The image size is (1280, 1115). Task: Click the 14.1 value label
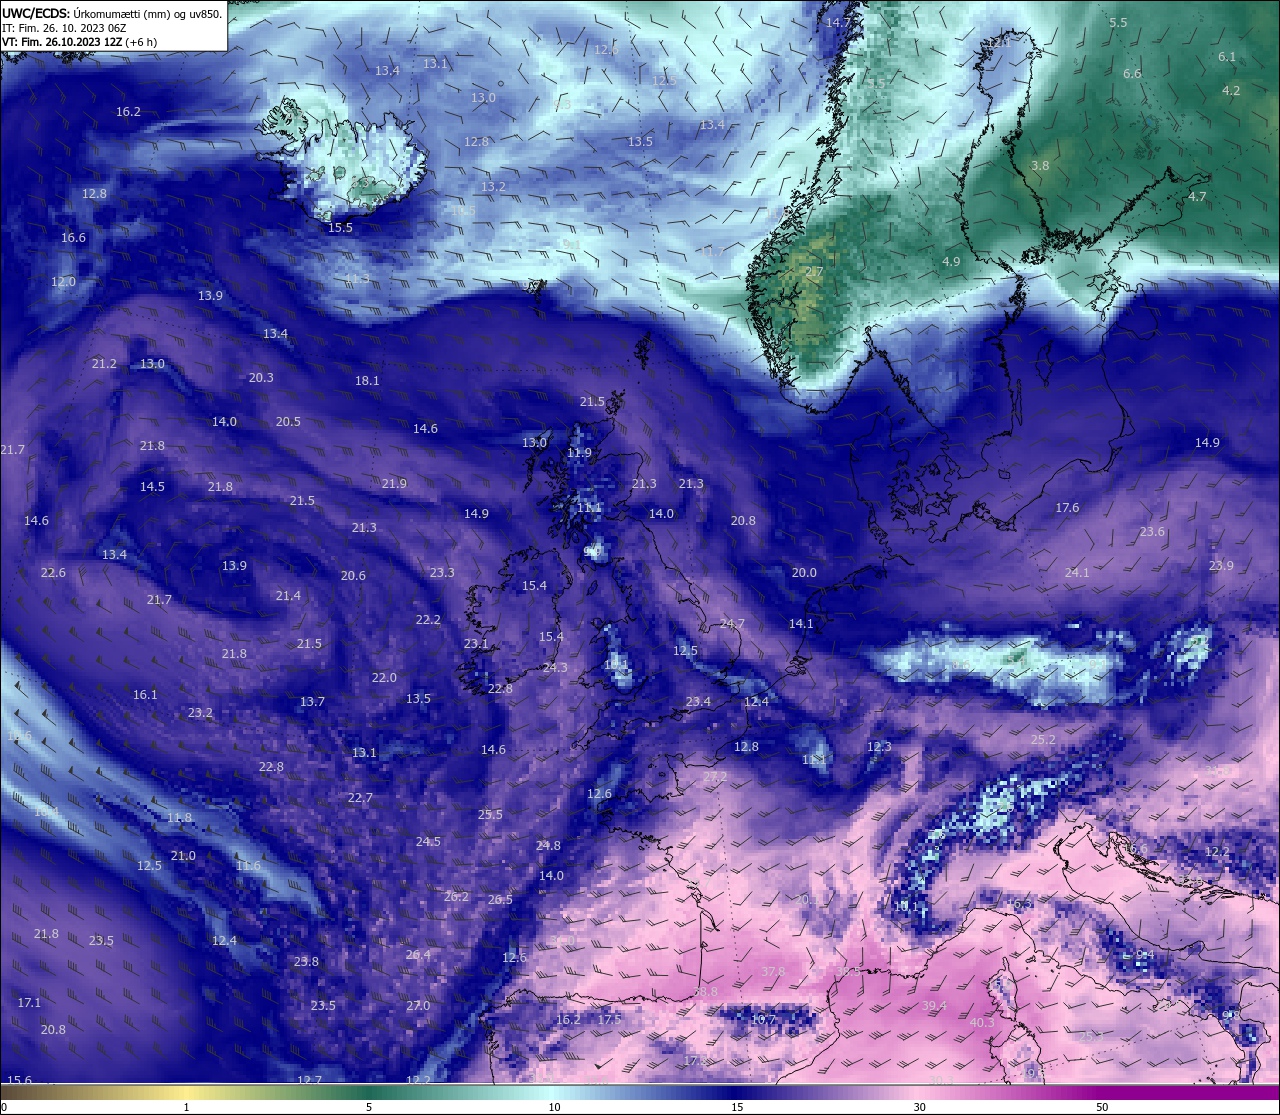[x=801, y=624]
